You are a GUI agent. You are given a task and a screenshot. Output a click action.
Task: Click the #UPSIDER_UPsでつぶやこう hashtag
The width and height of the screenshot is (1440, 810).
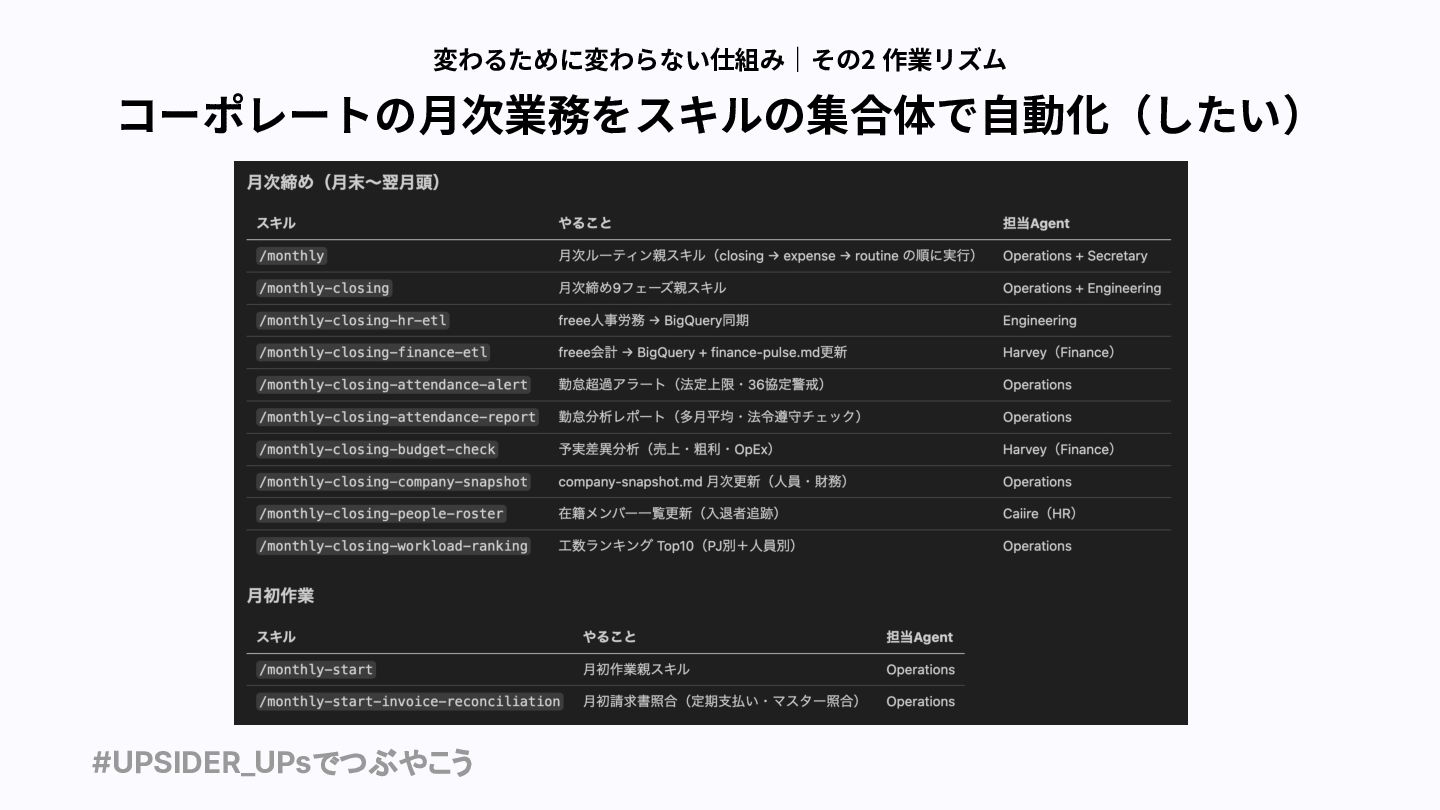pos(282,763)
